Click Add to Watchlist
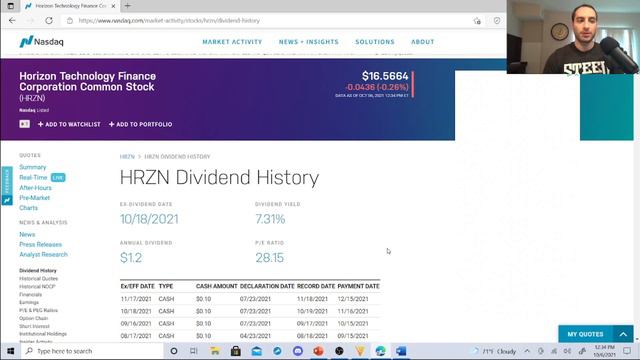The height and width of the screenshot is (360, 640). 69,124
